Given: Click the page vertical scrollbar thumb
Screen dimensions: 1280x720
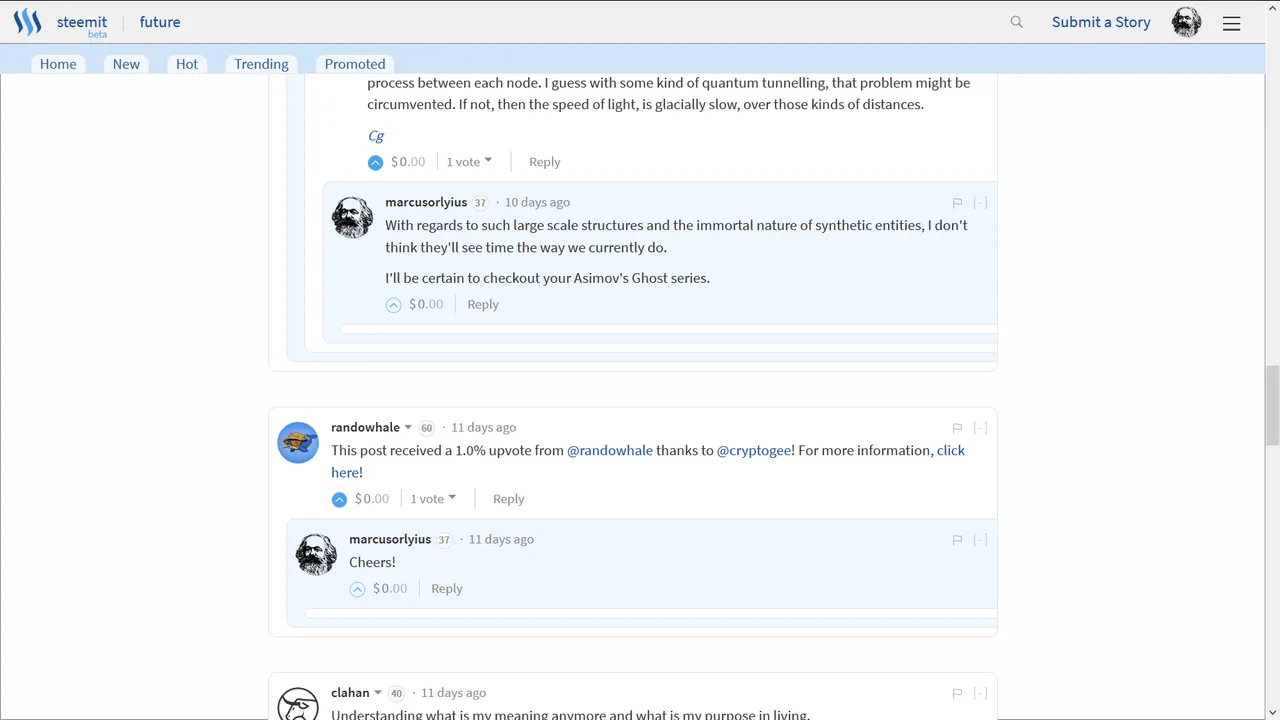Looking at the screenshot, I should [x=1272, y=405].
